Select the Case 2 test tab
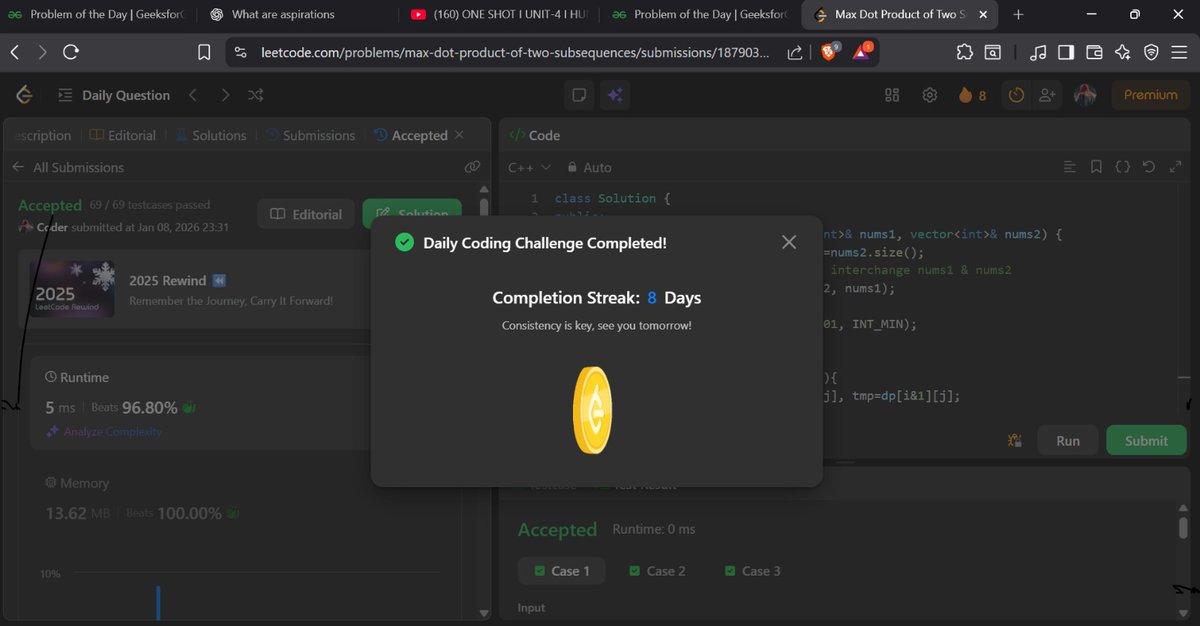The width and height of the screenshot is (1200, 626). click(x=657, y=571)
